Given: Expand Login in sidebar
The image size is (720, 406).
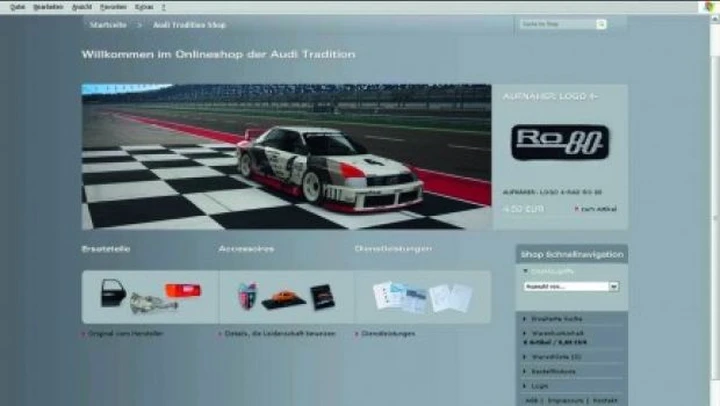Looking at the screenshot, I should coord(535,386).
